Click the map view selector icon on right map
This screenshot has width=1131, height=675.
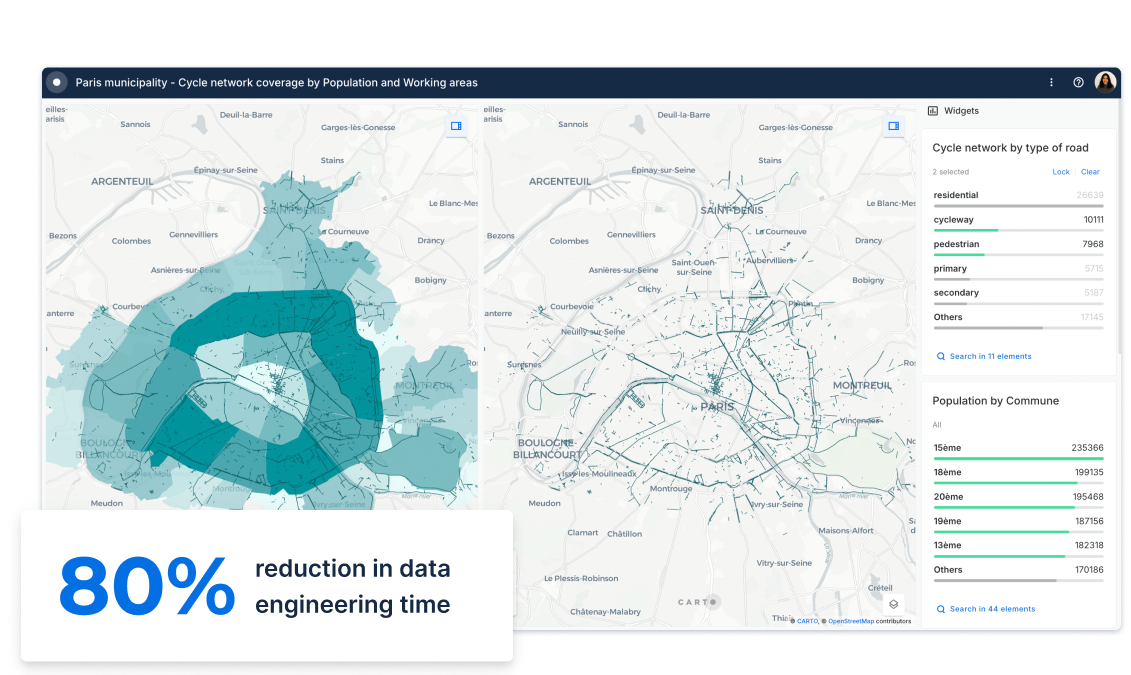(x=892, y=126)
